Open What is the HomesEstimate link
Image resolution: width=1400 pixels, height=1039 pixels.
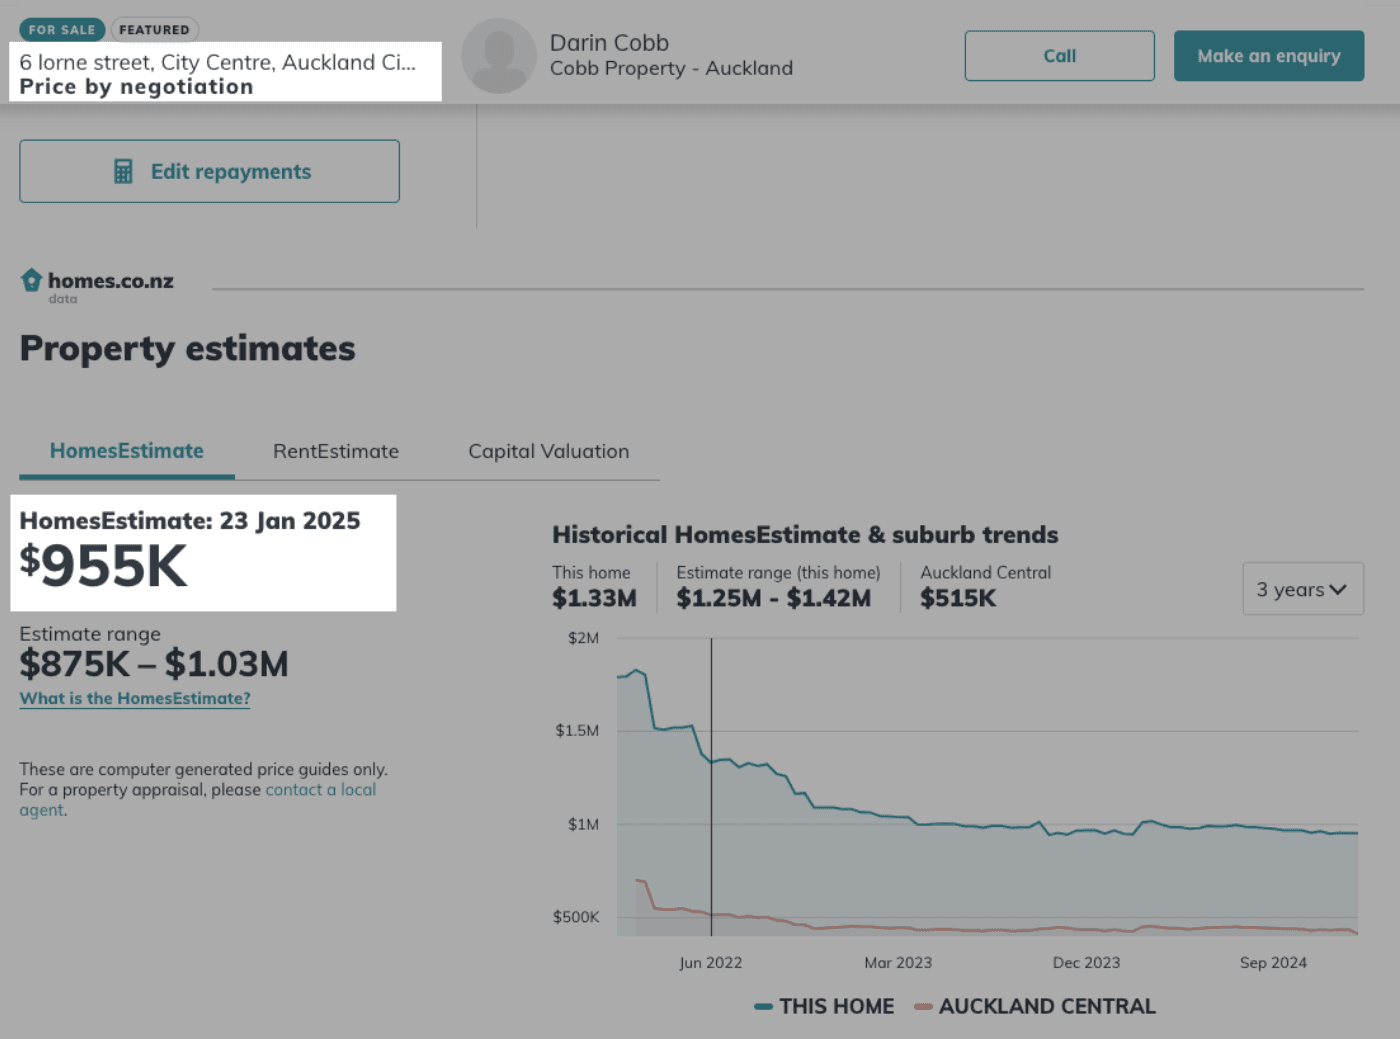[135, 698]
